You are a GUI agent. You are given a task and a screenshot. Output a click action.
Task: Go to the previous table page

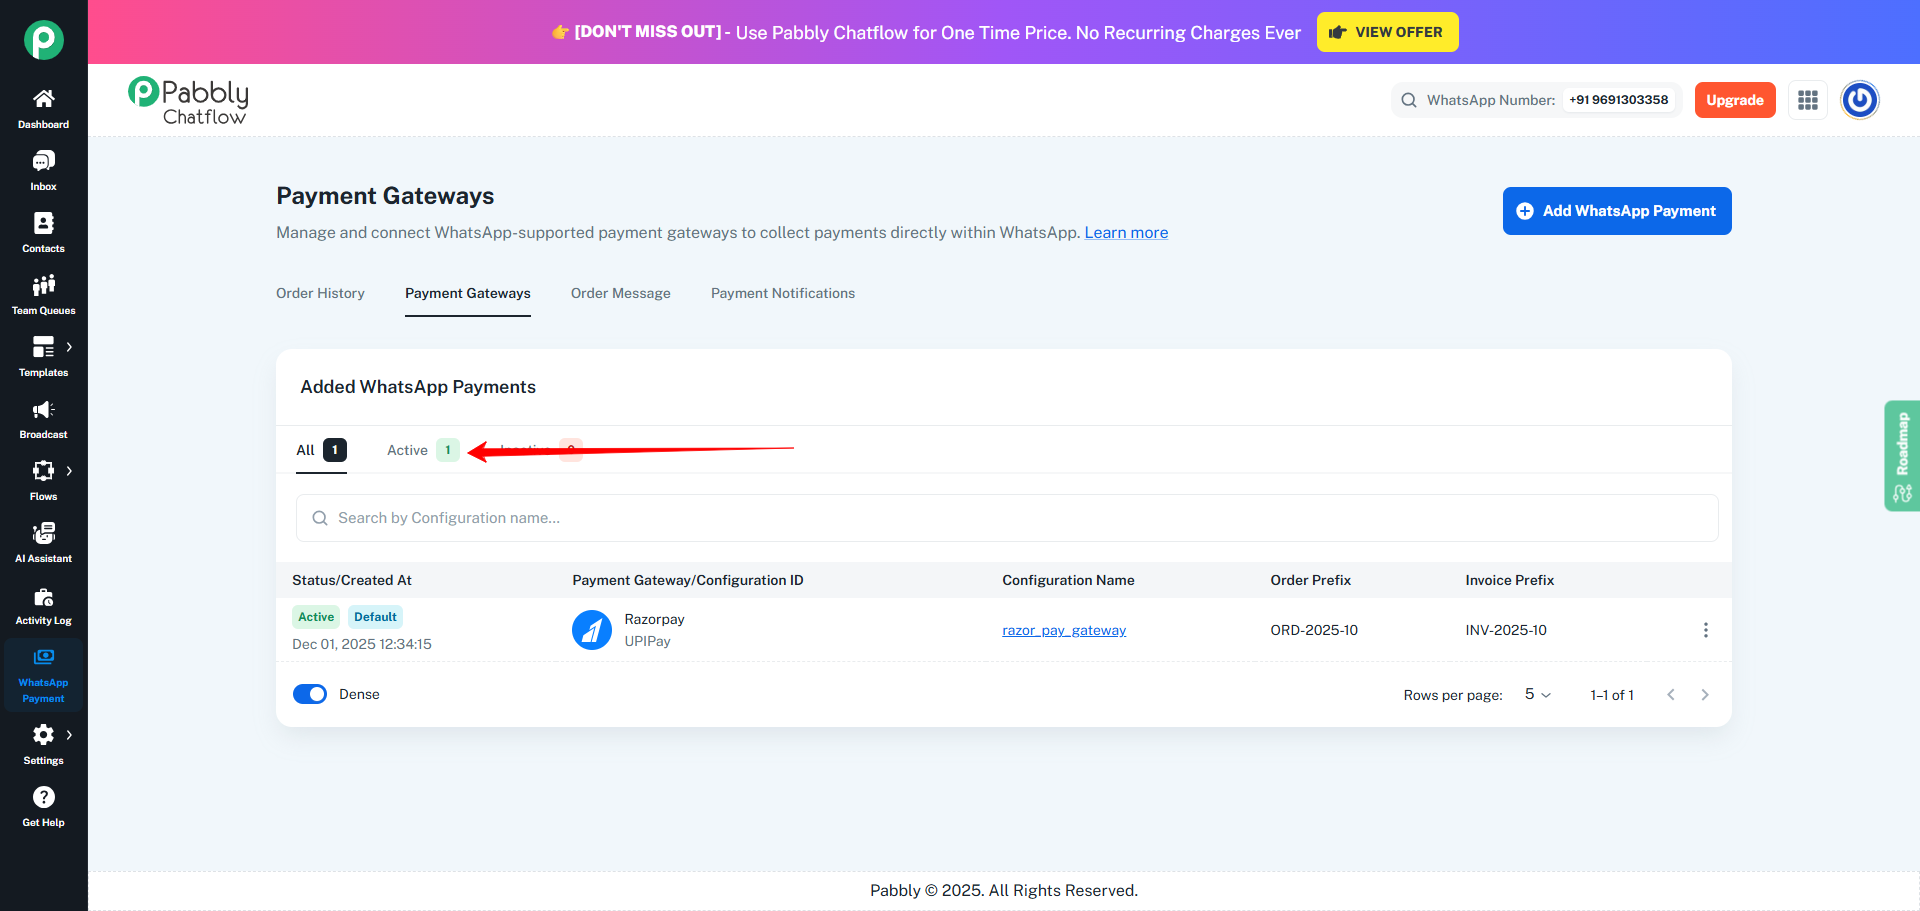tap(1671, 695)
